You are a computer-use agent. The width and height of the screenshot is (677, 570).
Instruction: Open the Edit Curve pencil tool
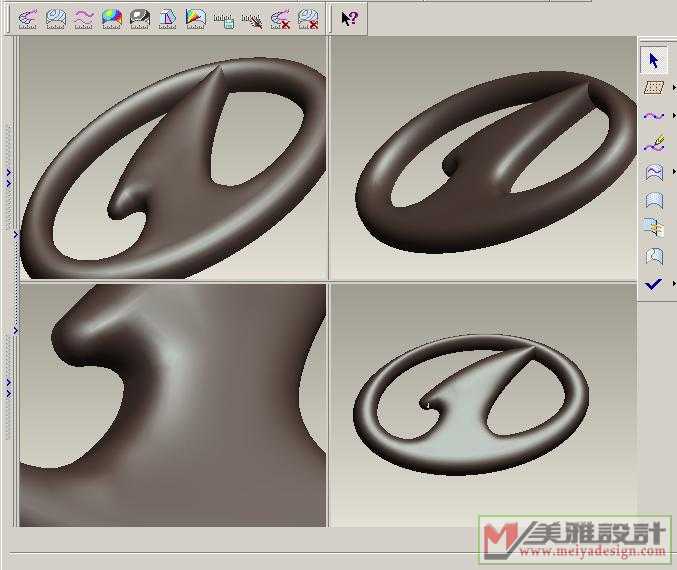[x=654, y=144]
